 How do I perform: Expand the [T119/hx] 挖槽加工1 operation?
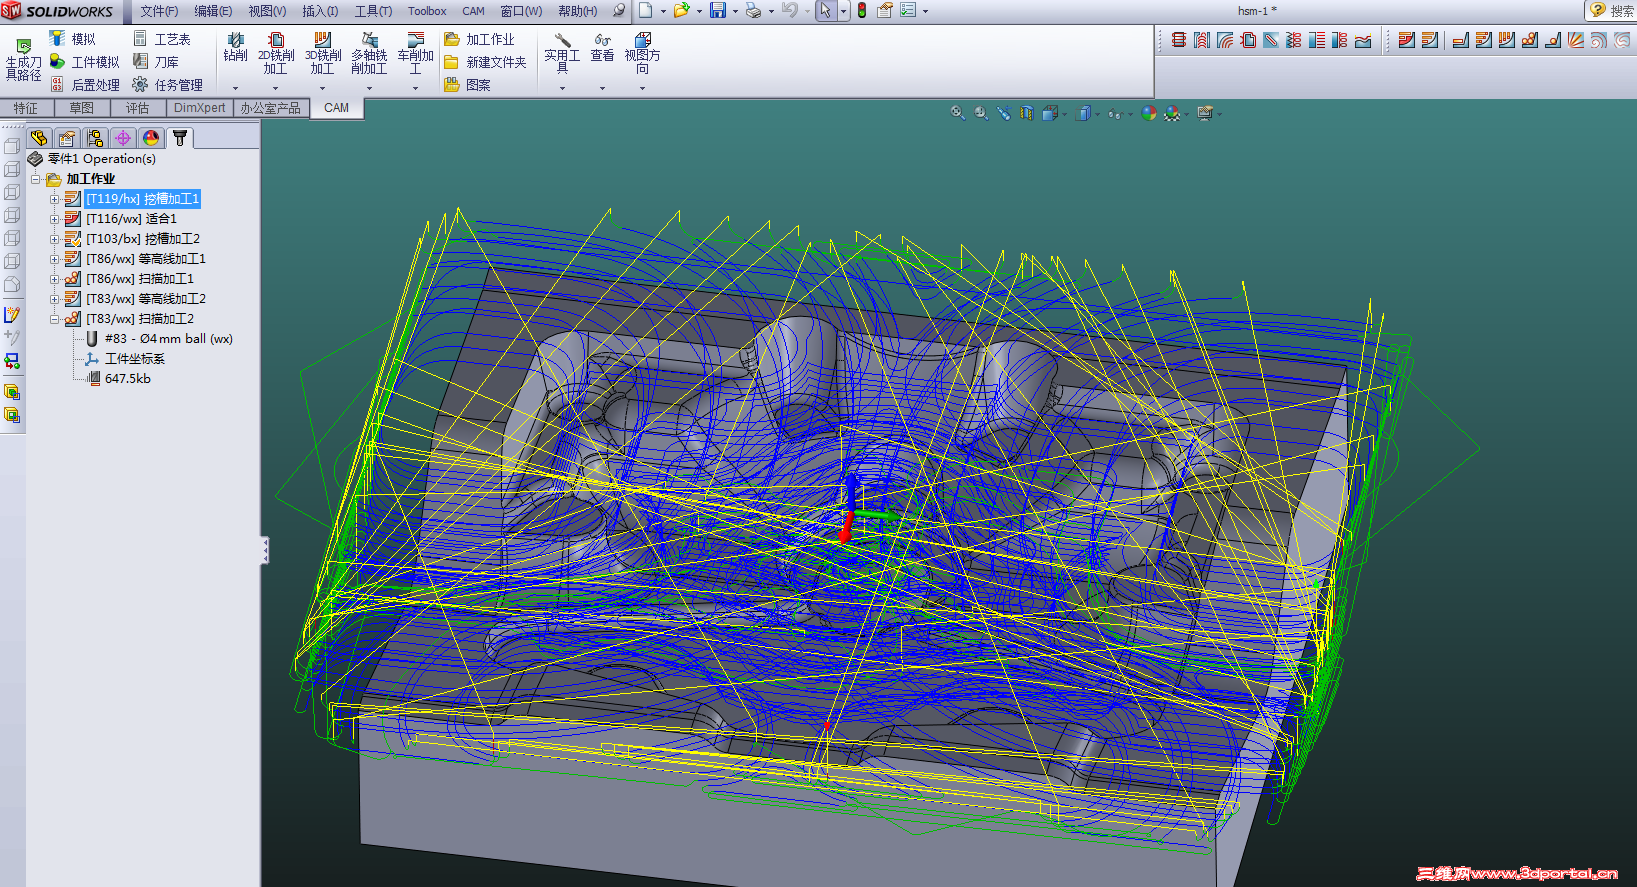(54, 199)
